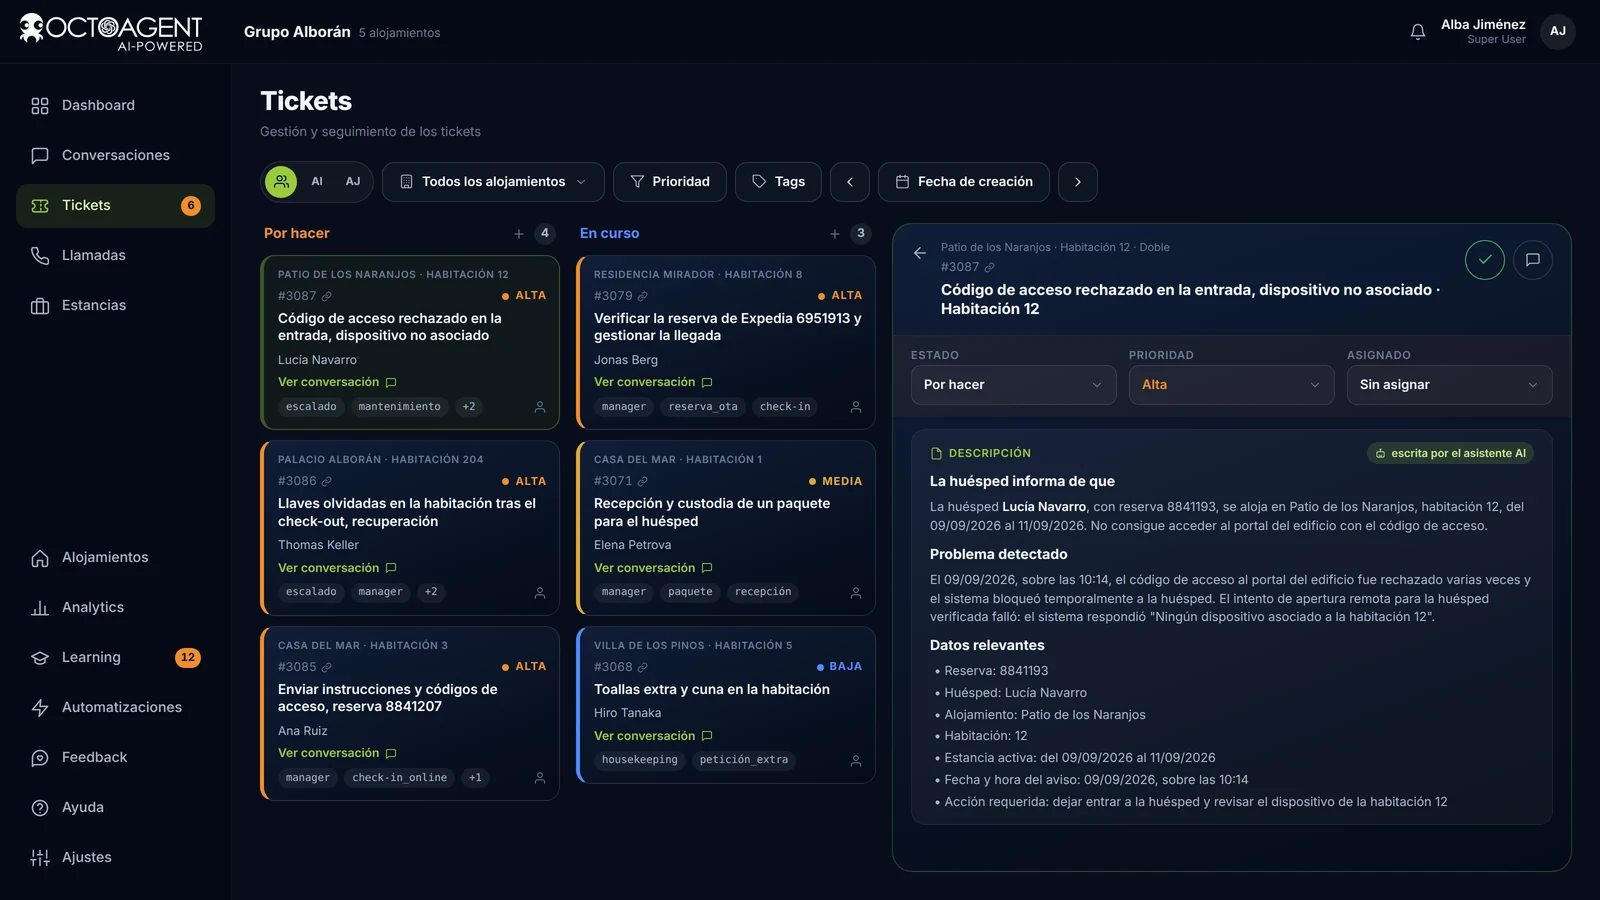1600x900 pixels.
Task: Open the notifications bell
Action: (x=1417, y=32)
